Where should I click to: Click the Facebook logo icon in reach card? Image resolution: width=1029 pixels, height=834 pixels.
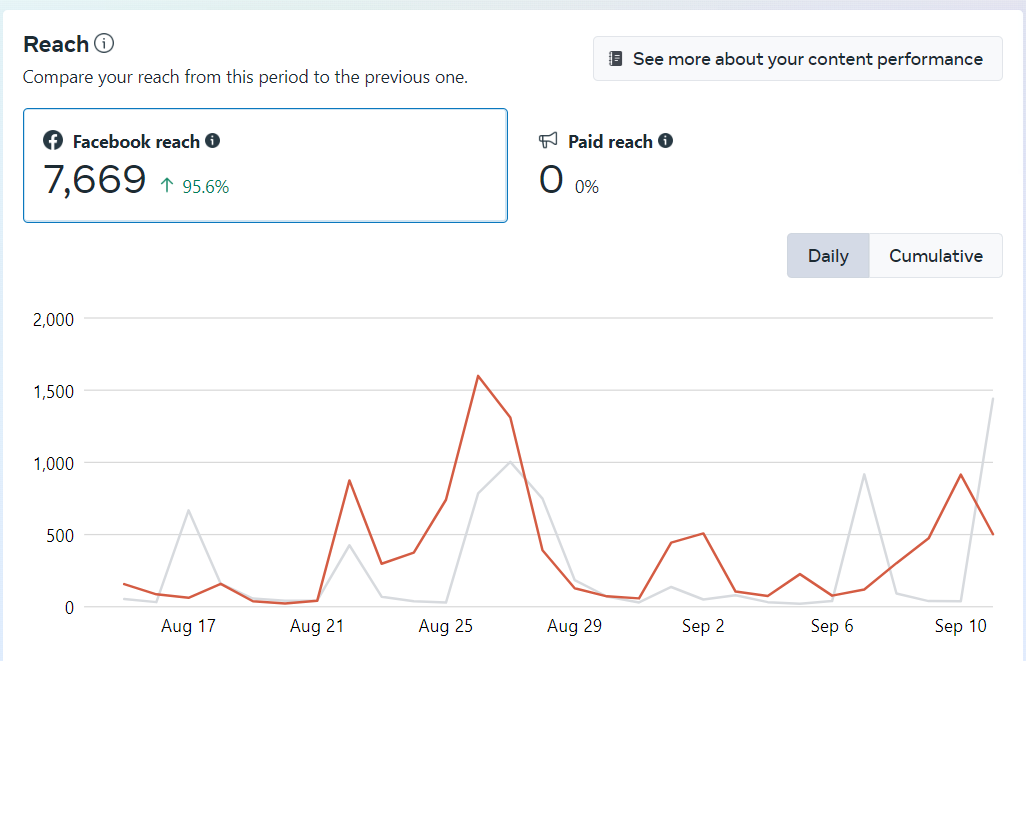[x=53, y=141]
